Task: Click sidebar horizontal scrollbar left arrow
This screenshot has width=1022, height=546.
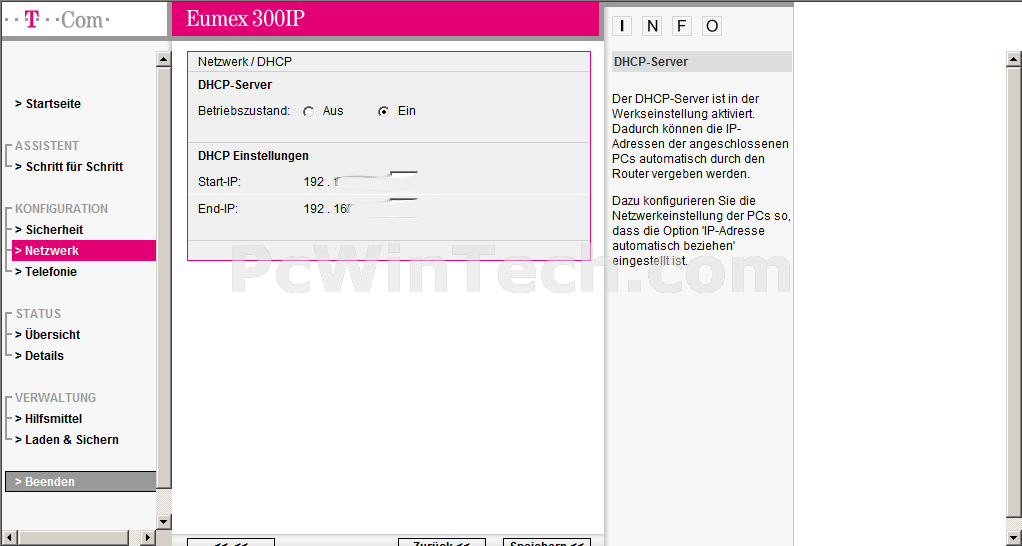Action: pyautogui.click(x=8, y=538)
